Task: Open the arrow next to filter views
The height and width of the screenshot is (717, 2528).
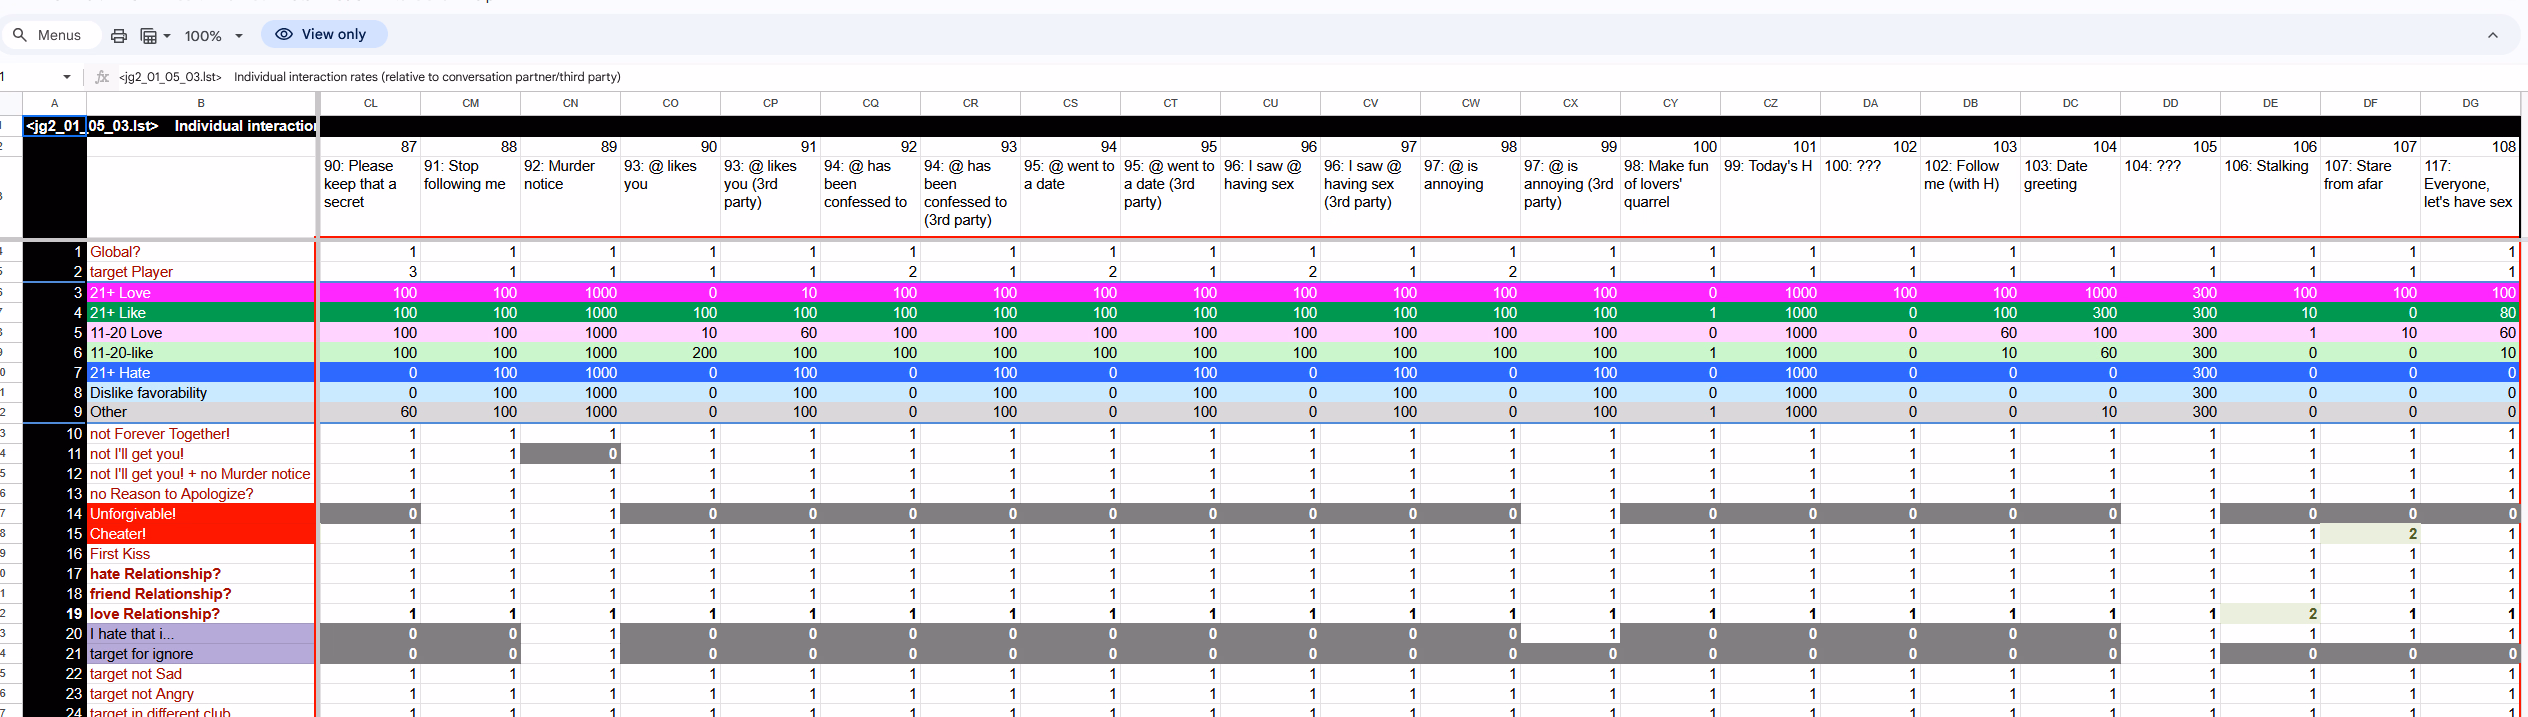Action: 167,36
